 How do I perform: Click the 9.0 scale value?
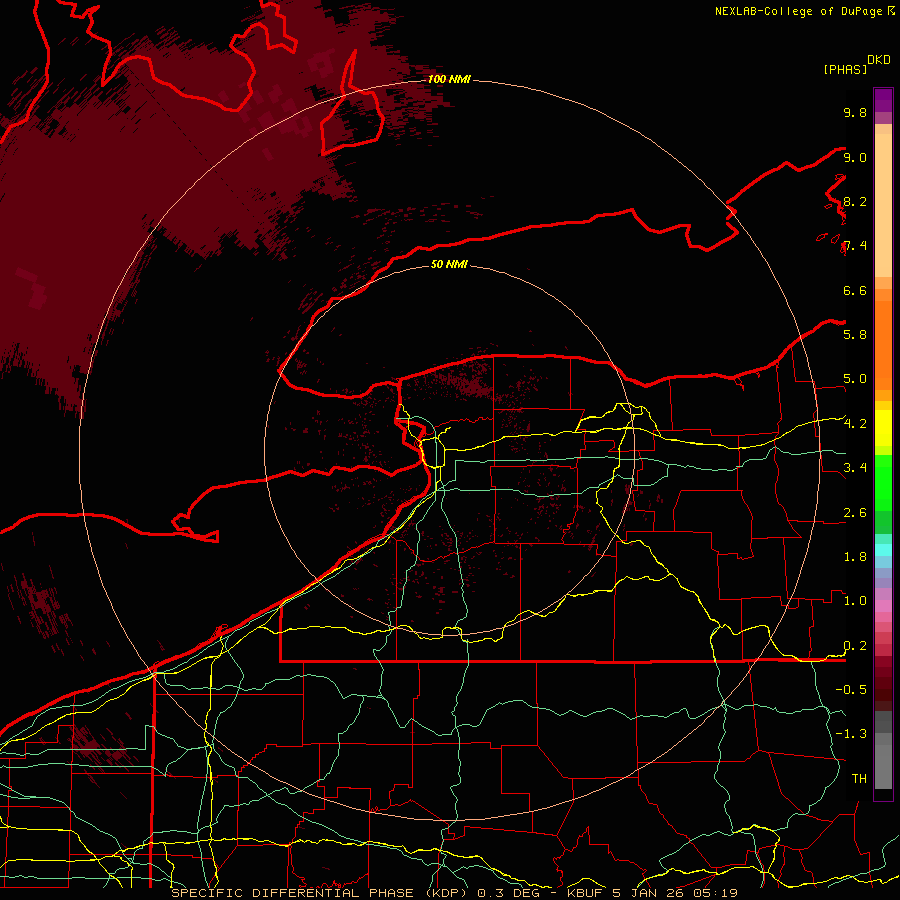(855, 157)
